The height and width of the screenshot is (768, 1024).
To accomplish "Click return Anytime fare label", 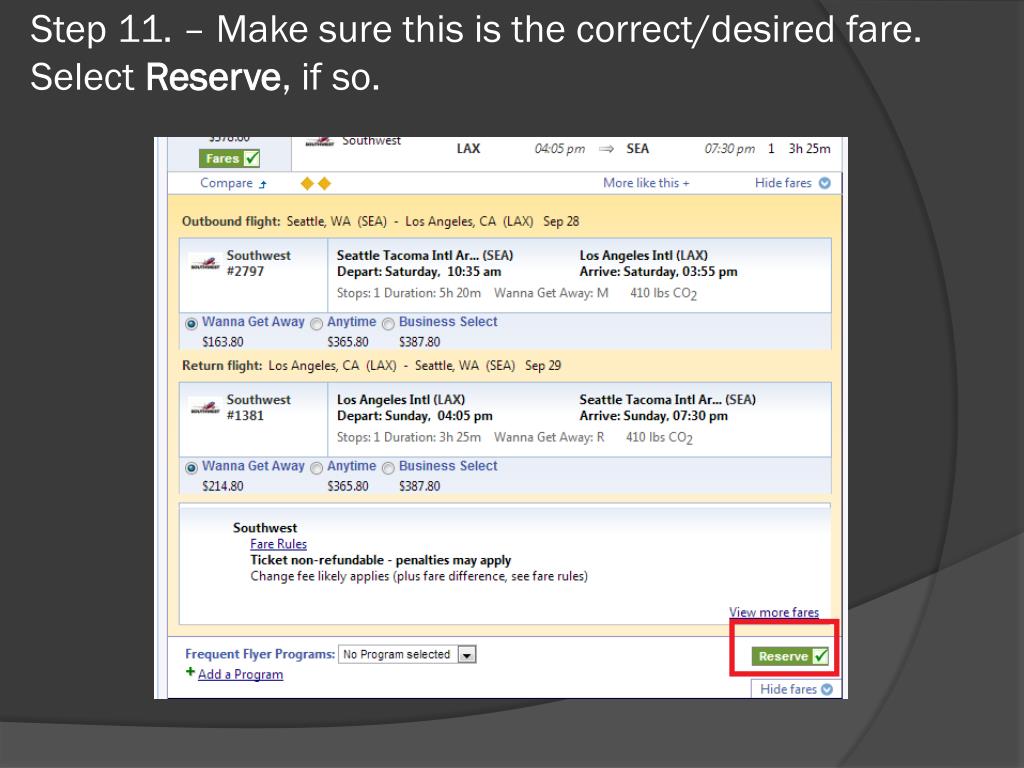I will [x=351, y=466].
